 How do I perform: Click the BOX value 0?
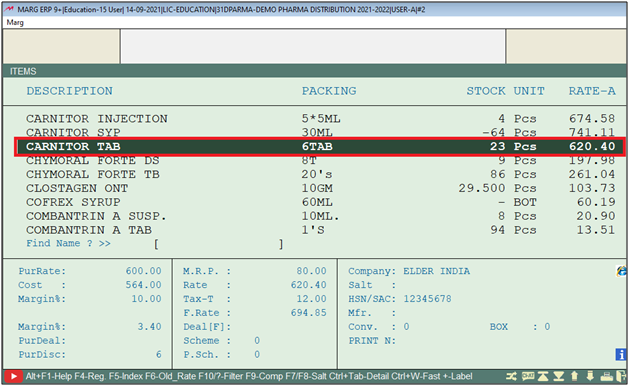tap(547, 327)
